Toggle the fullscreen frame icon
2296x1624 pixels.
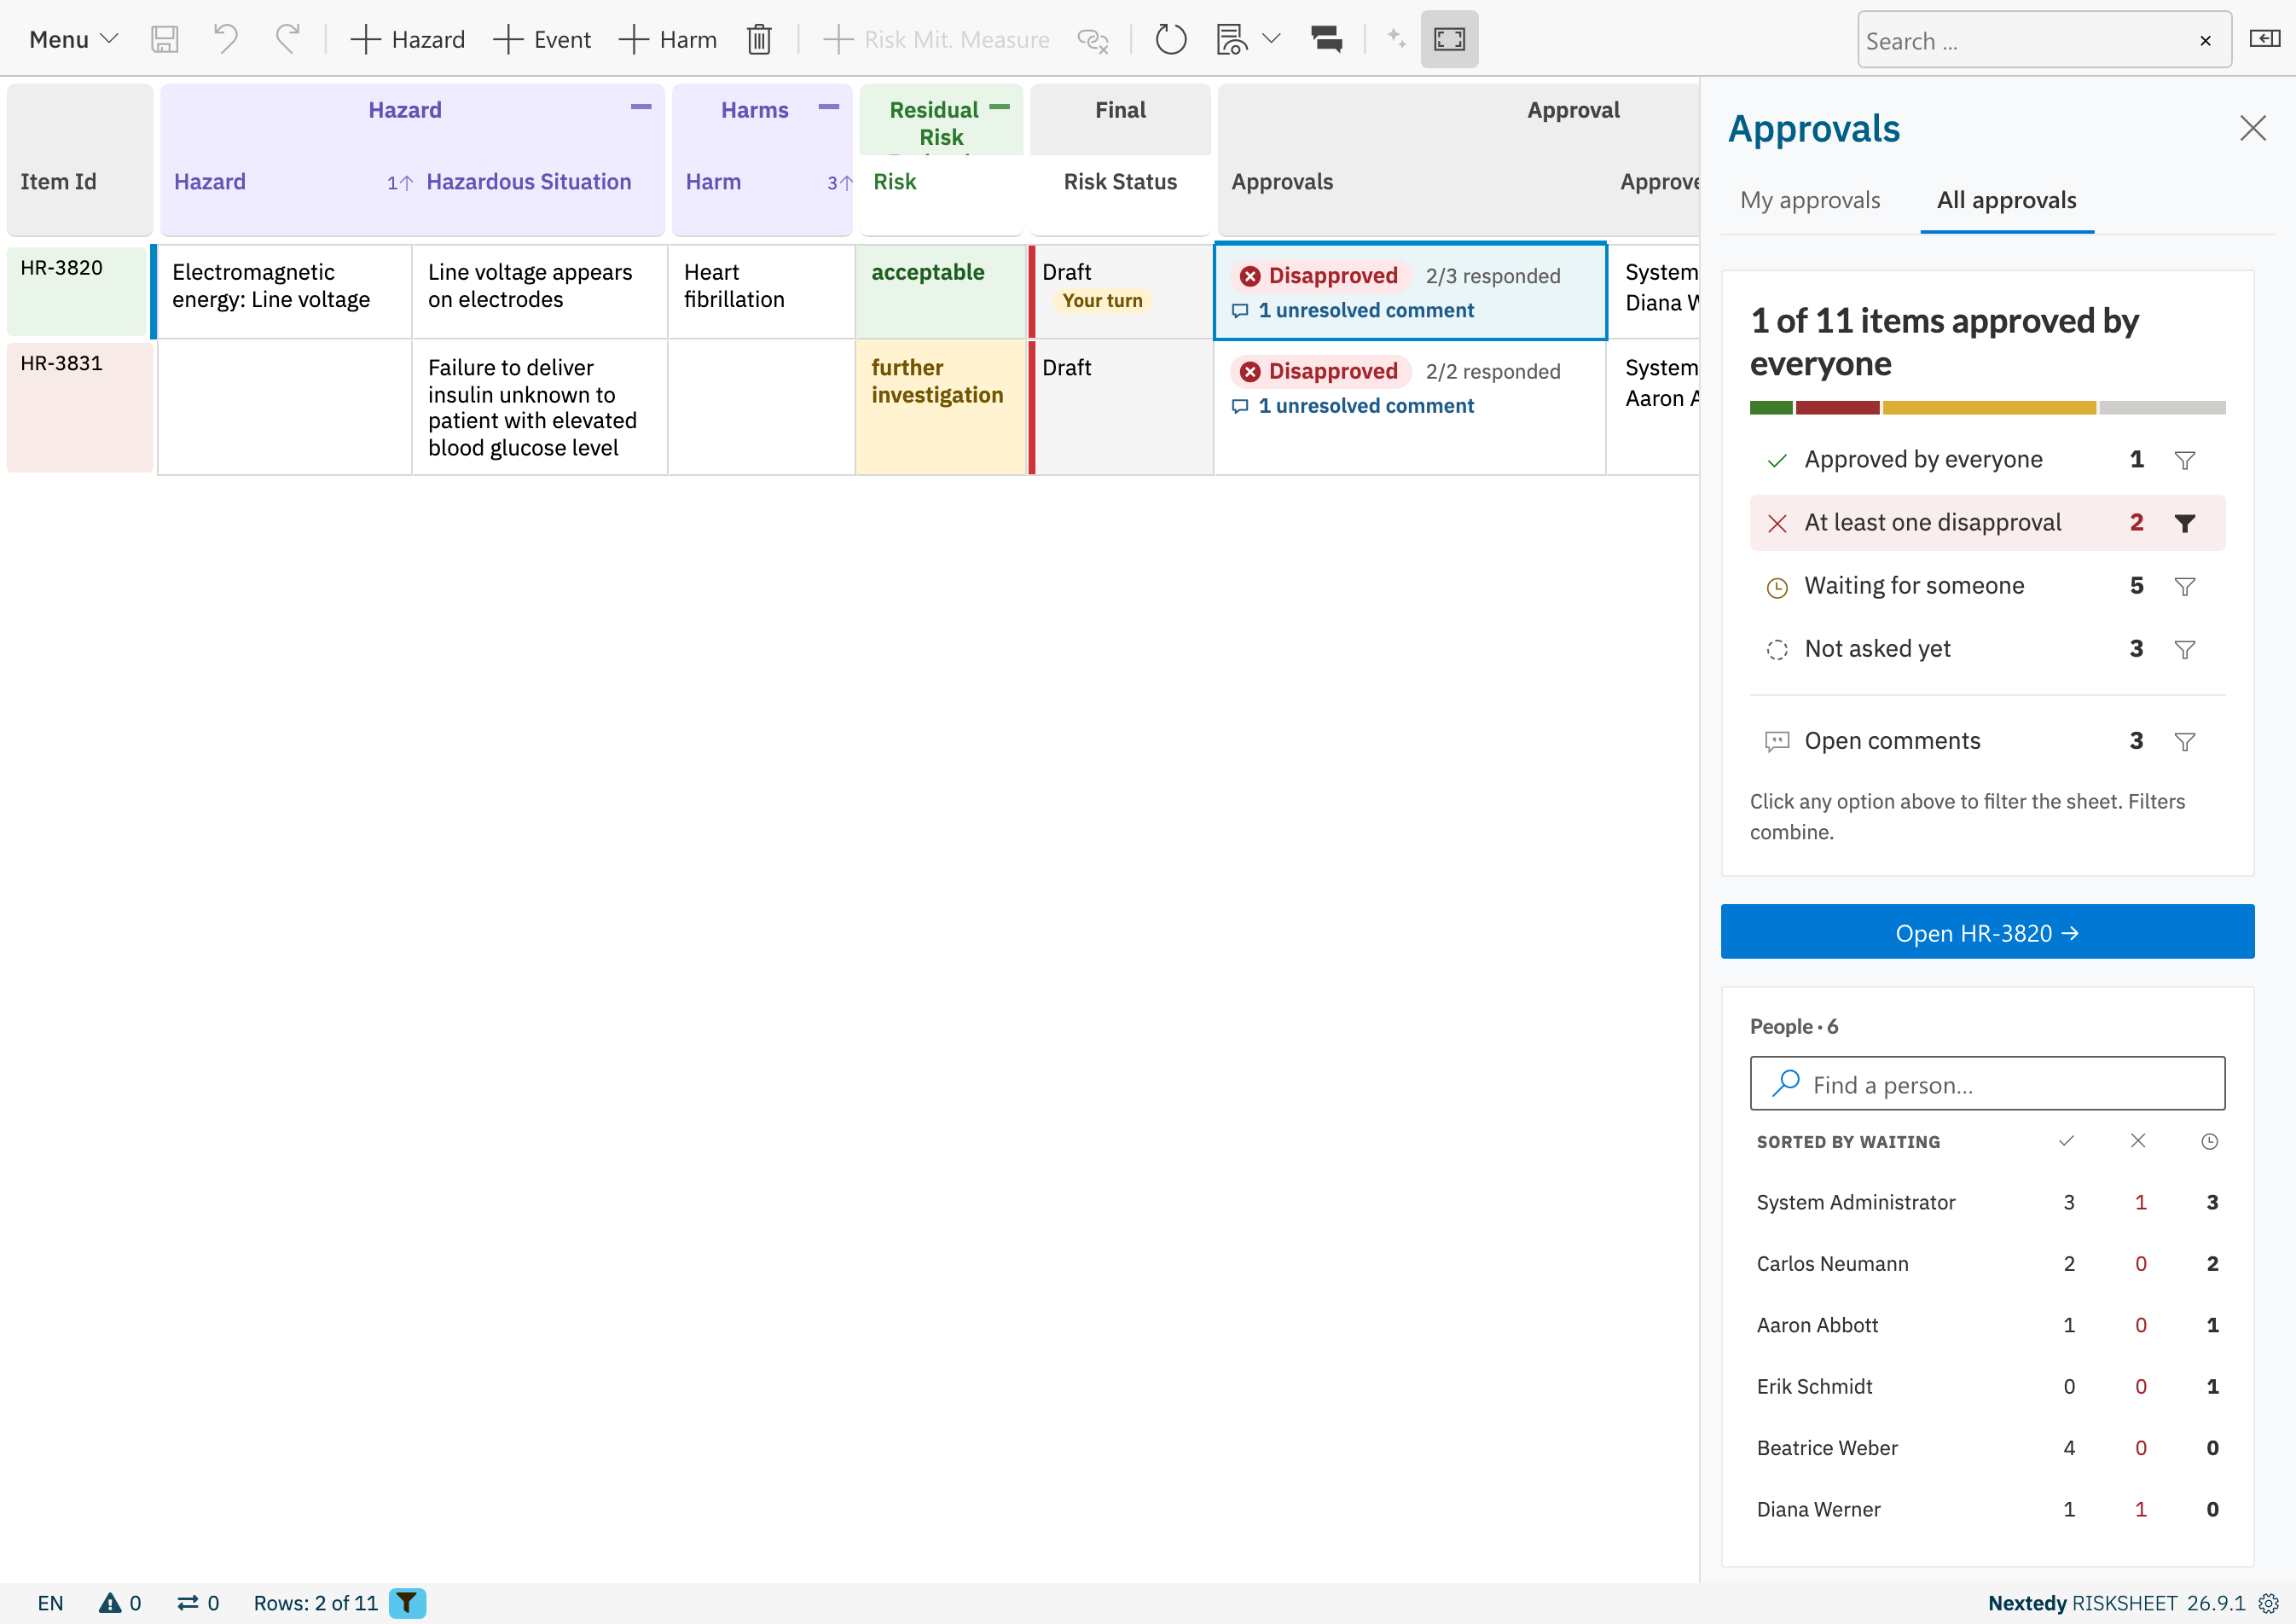(x=1449, y=40)
